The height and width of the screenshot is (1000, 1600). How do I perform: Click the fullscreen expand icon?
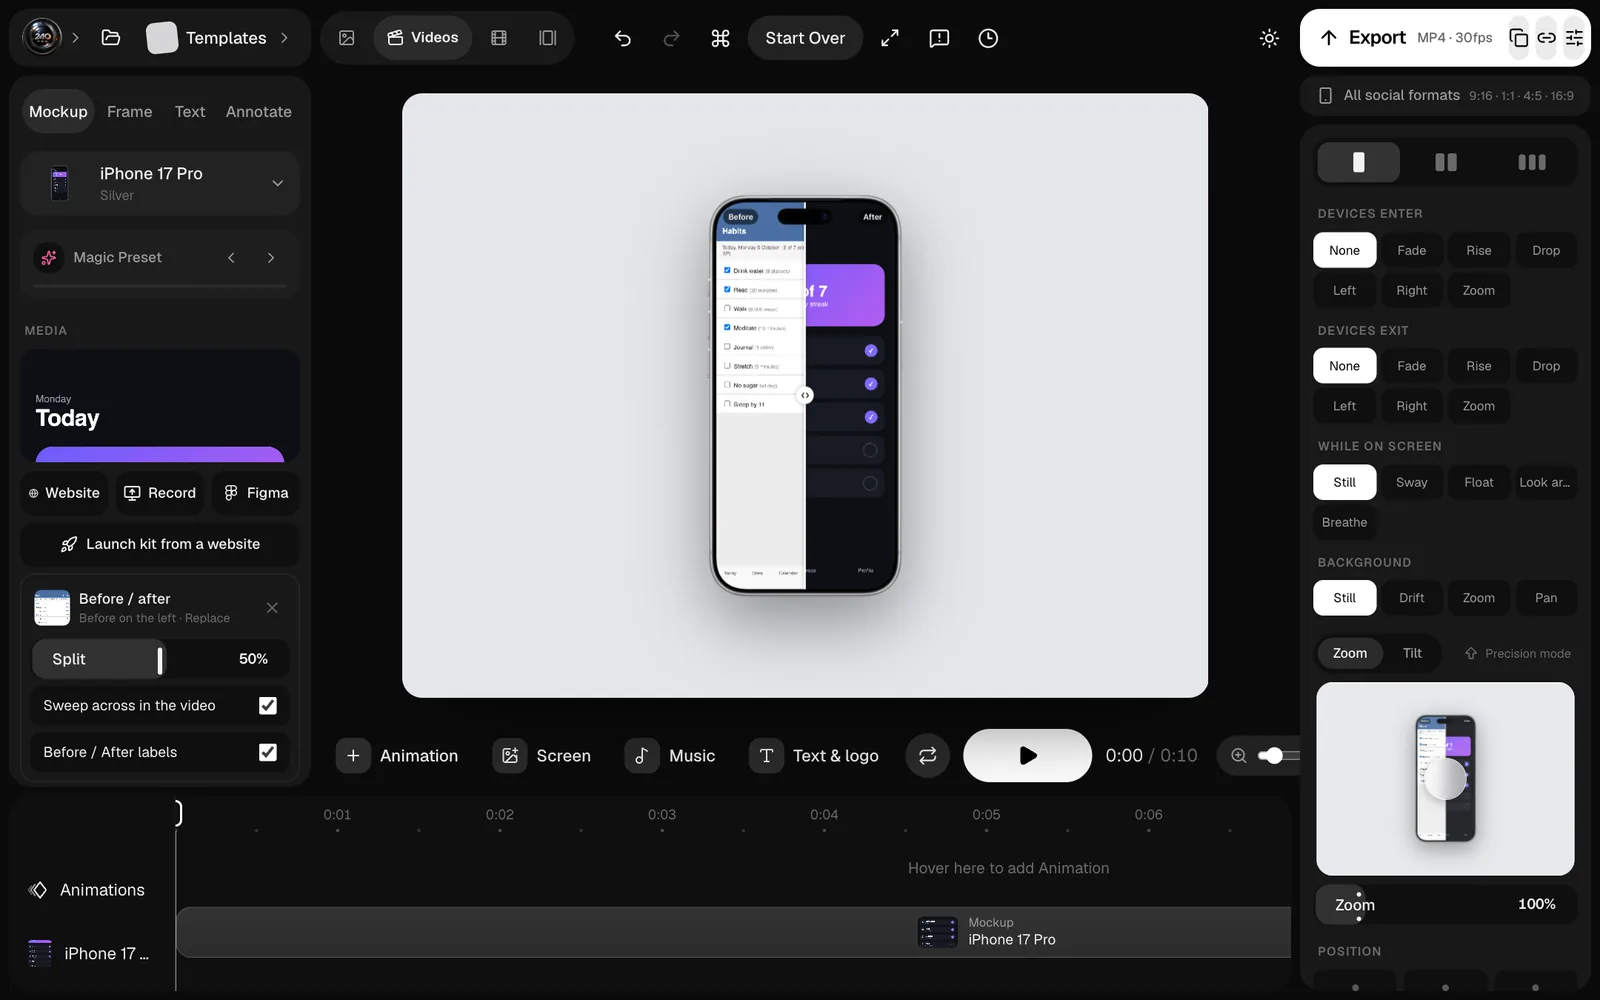889,38
